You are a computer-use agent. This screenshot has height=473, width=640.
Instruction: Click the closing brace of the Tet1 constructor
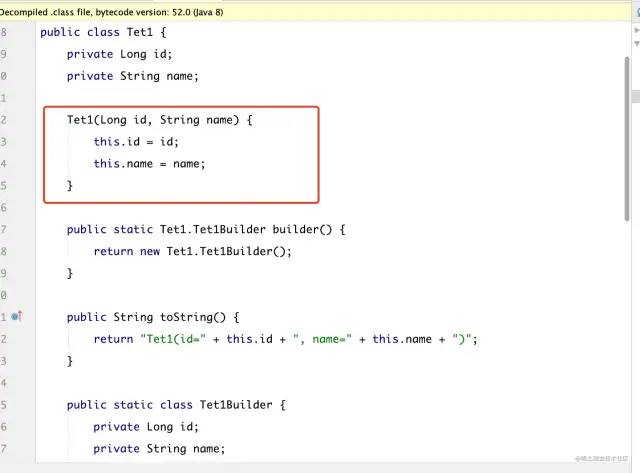coord(70,186)
